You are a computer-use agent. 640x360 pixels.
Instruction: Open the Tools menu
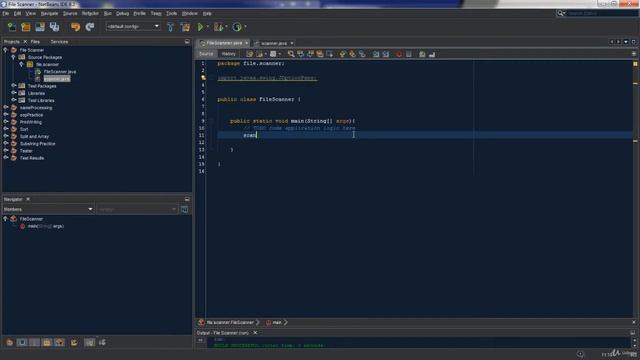pyautogui.click(x=171, y=13)
